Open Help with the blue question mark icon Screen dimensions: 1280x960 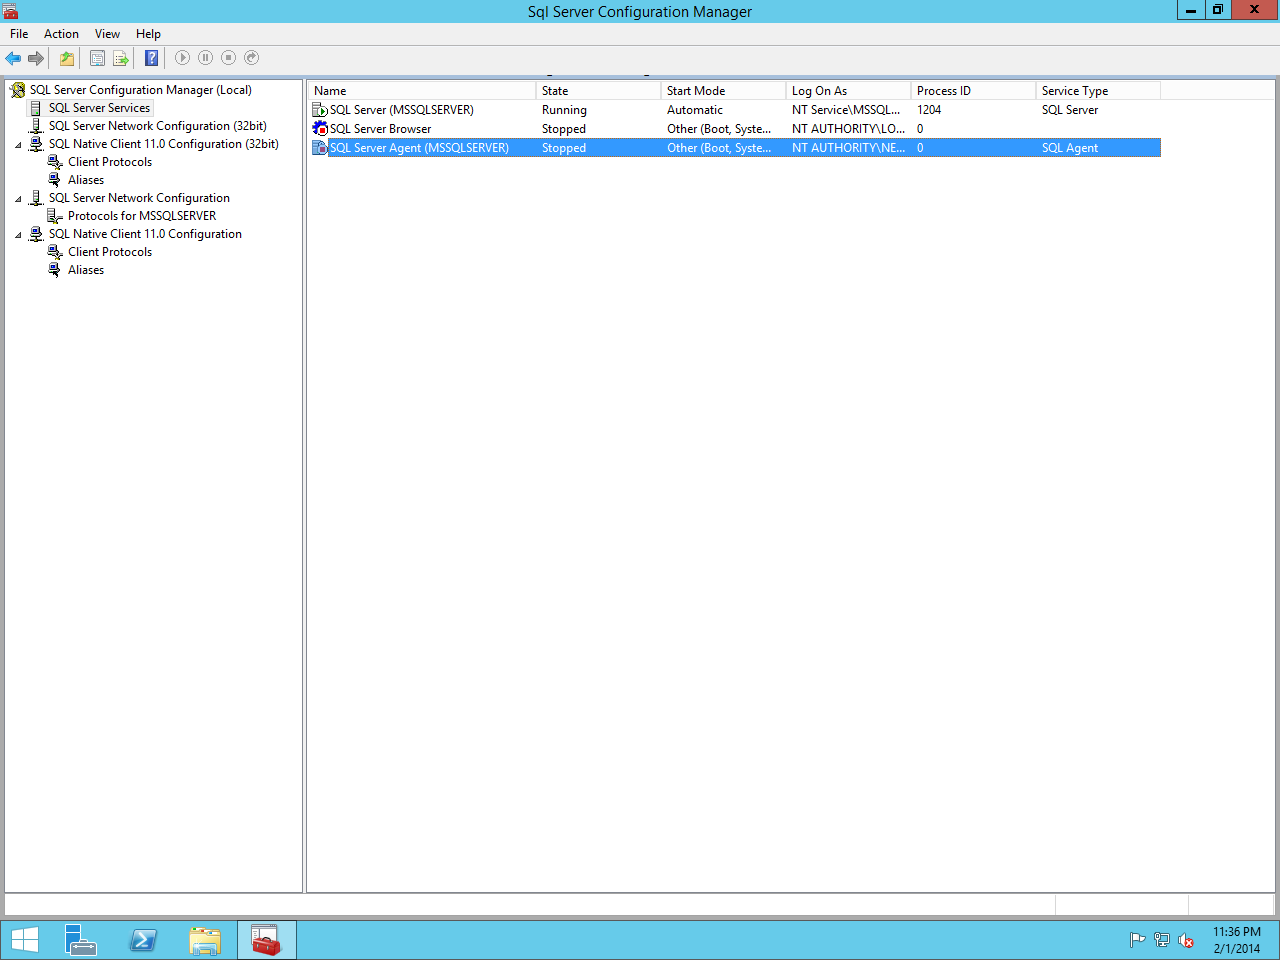click(x=151, y=58)
